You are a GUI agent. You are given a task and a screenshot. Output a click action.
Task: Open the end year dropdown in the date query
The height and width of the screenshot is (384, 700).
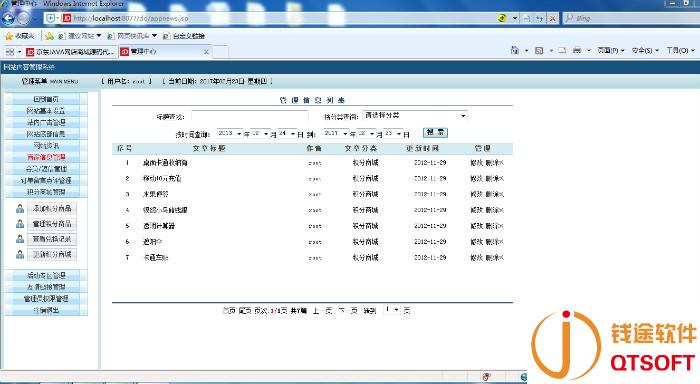[x=336, y=134]
